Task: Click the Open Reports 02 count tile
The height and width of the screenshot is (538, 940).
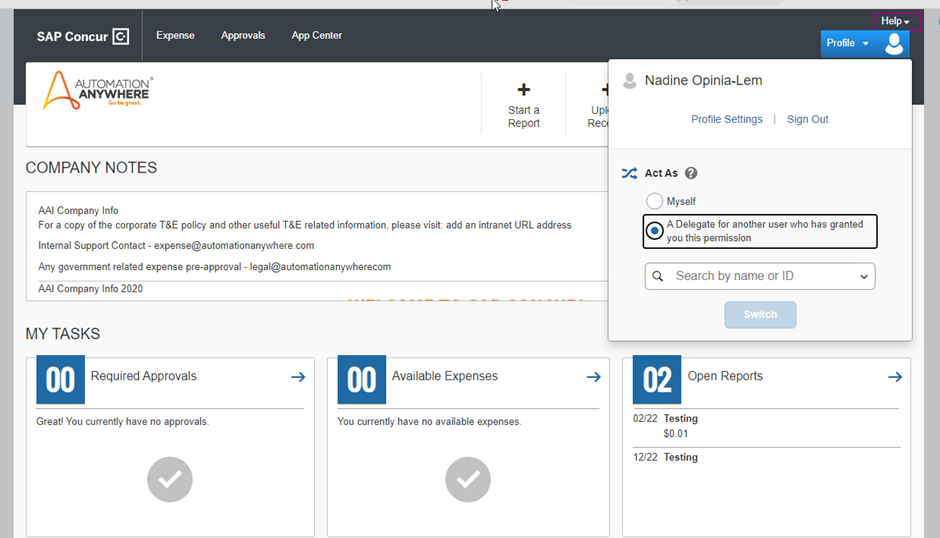Action: 657,380
